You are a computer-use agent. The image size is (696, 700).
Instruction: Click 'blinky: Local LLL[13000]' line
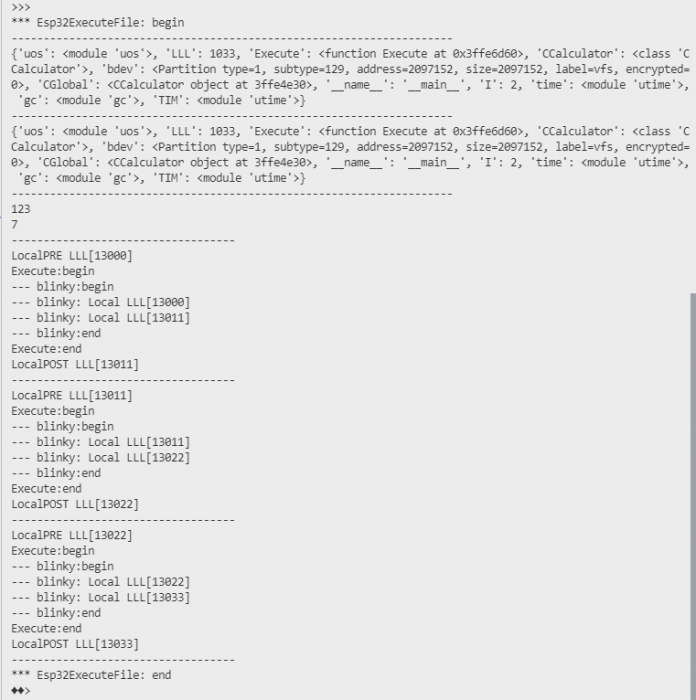pyautogui.click(x=101, y=302)
